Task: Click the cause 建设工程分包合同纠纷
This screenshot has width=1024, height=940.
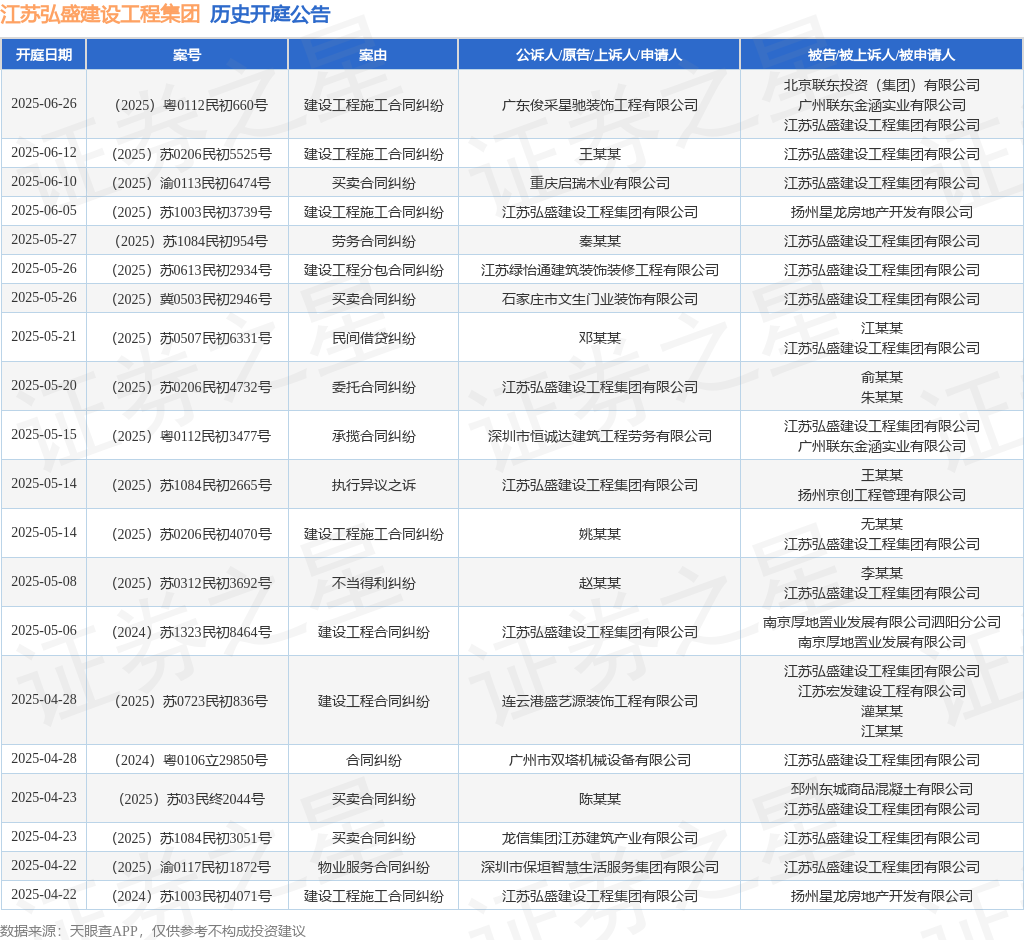Action: (373, 270)
